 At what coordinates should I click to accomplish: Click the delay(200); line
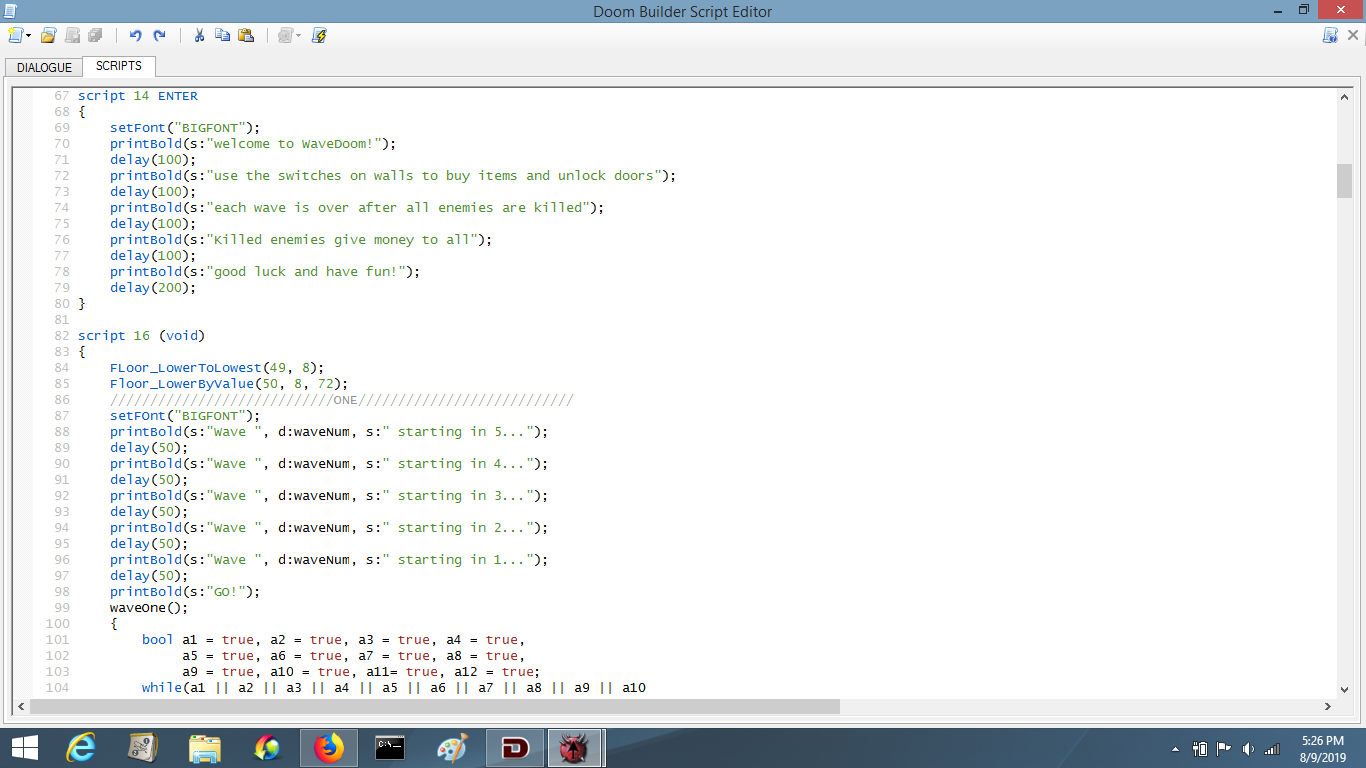pos(153,288)
